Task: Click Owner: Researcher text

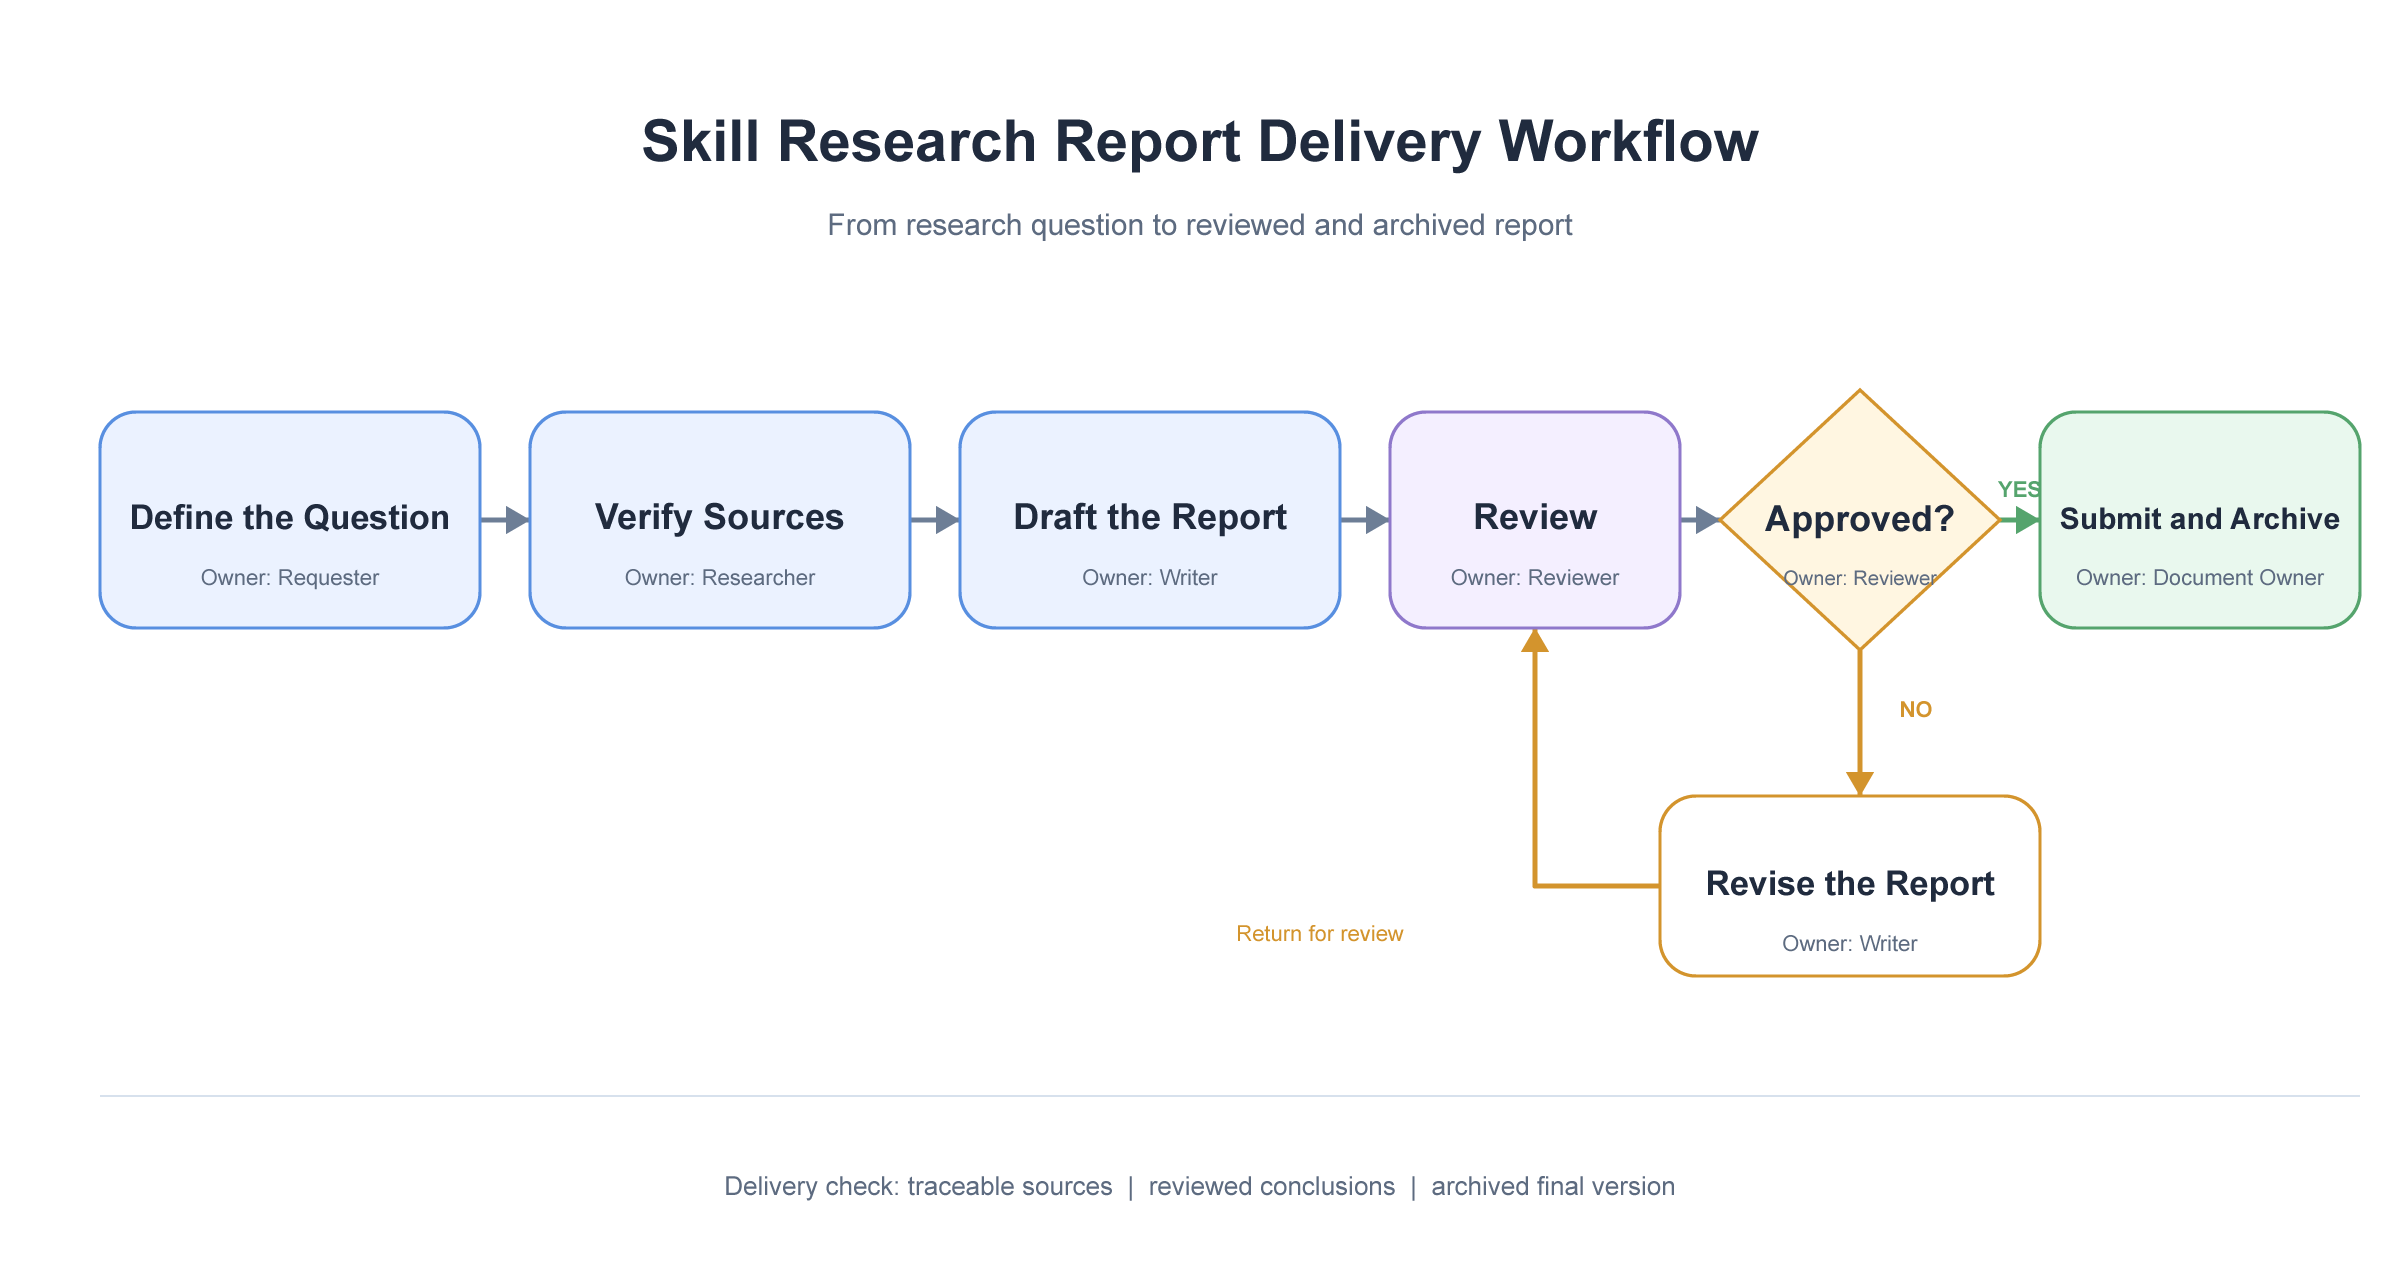Action: point(720,578)
